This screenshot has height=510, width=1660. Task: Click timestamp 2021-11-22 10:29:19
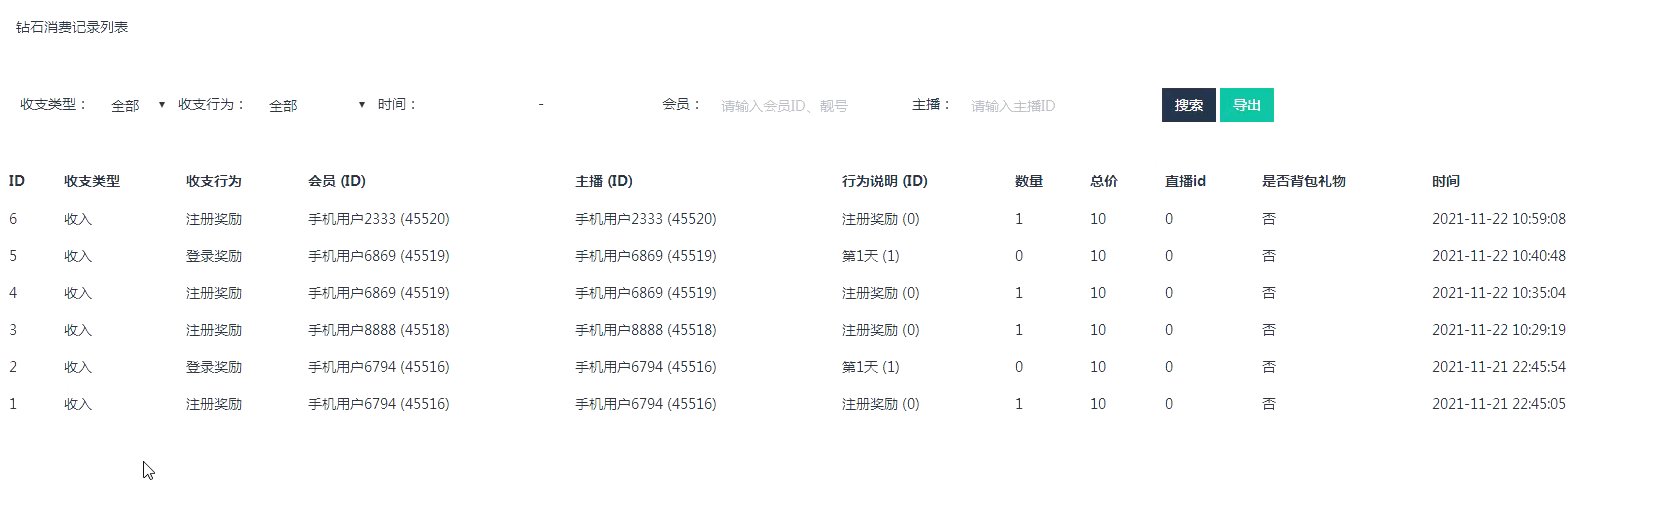click(1499, 329)
